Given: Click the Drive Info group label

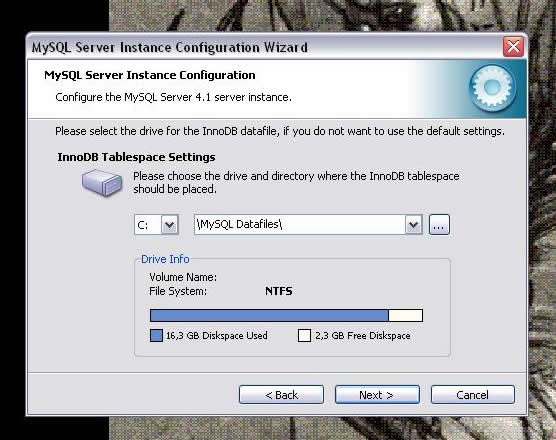Looking at the screenshot, I should (x=165, y=259).
